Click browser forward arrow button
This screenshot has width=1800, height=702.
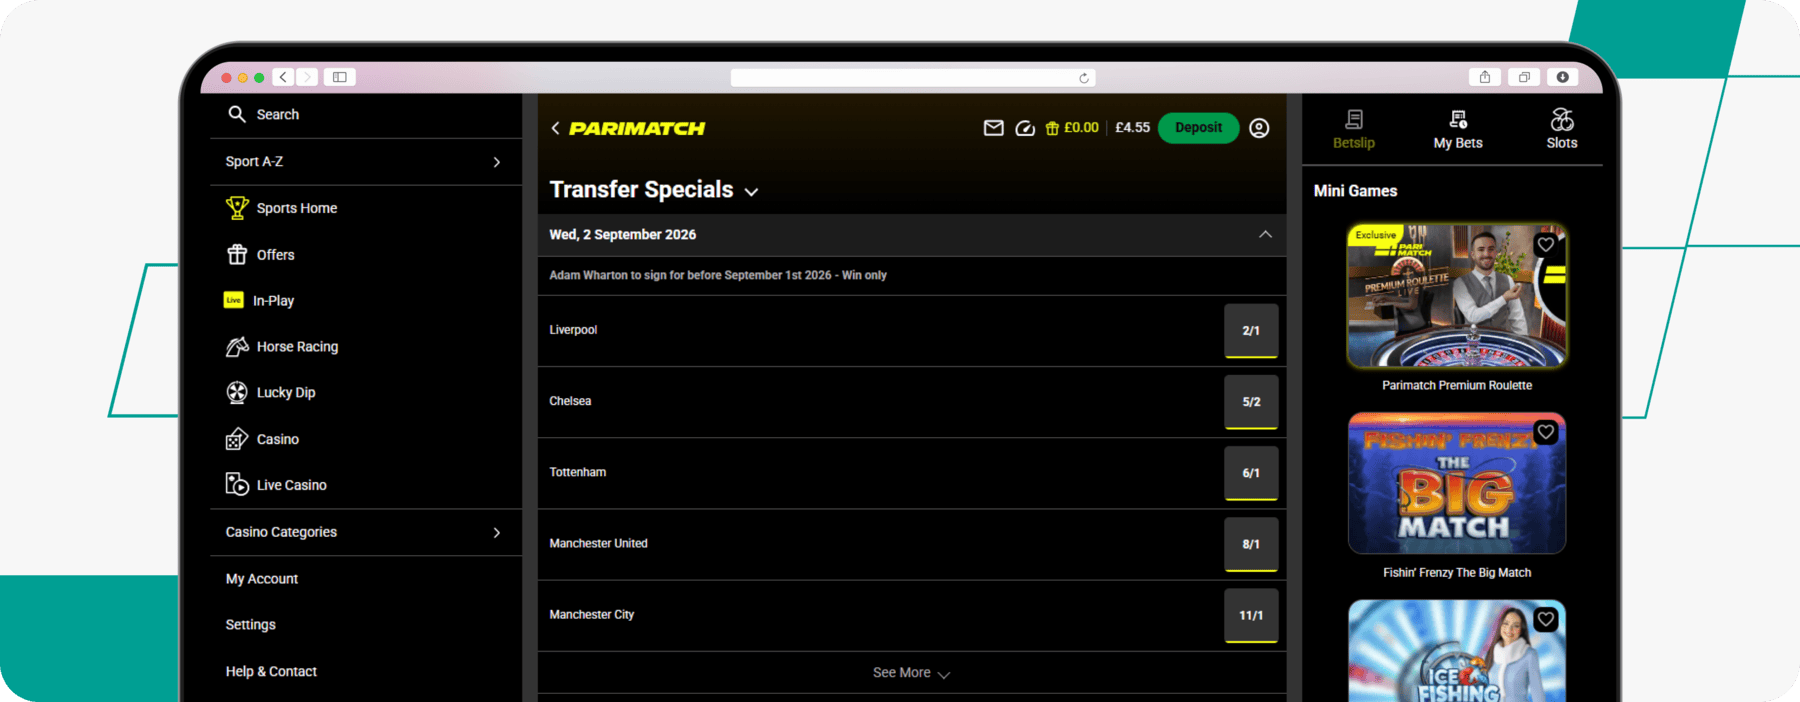[307, 77]
